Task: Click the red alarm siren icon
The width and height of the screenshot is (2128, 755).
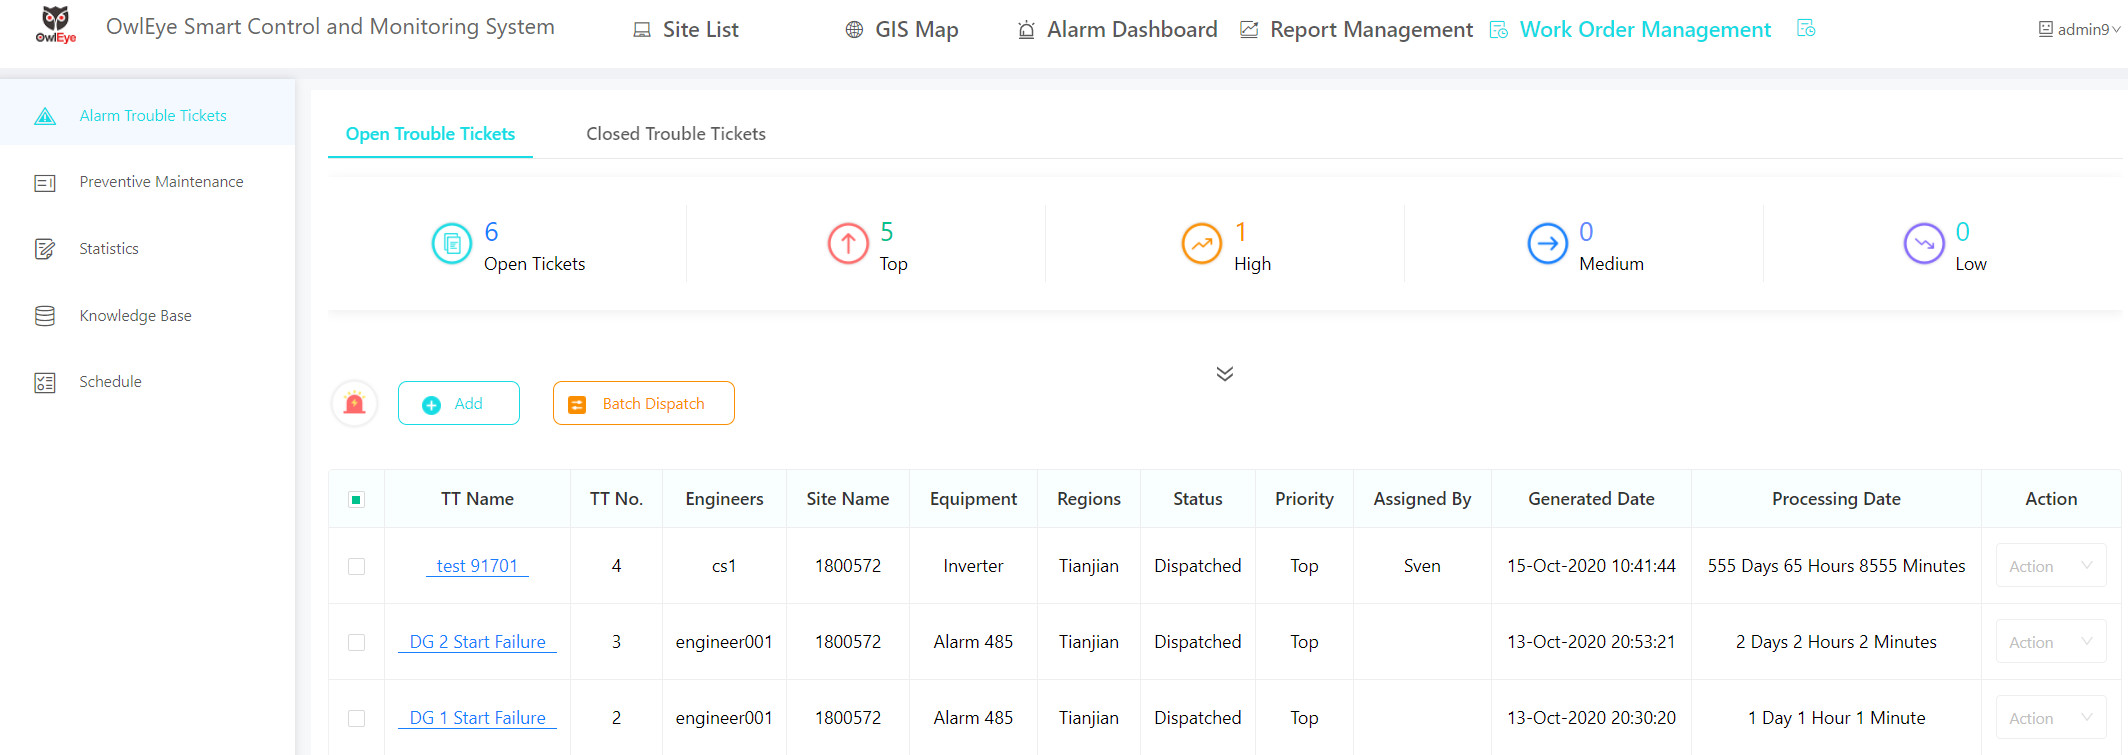Action: tap(354, 404)
